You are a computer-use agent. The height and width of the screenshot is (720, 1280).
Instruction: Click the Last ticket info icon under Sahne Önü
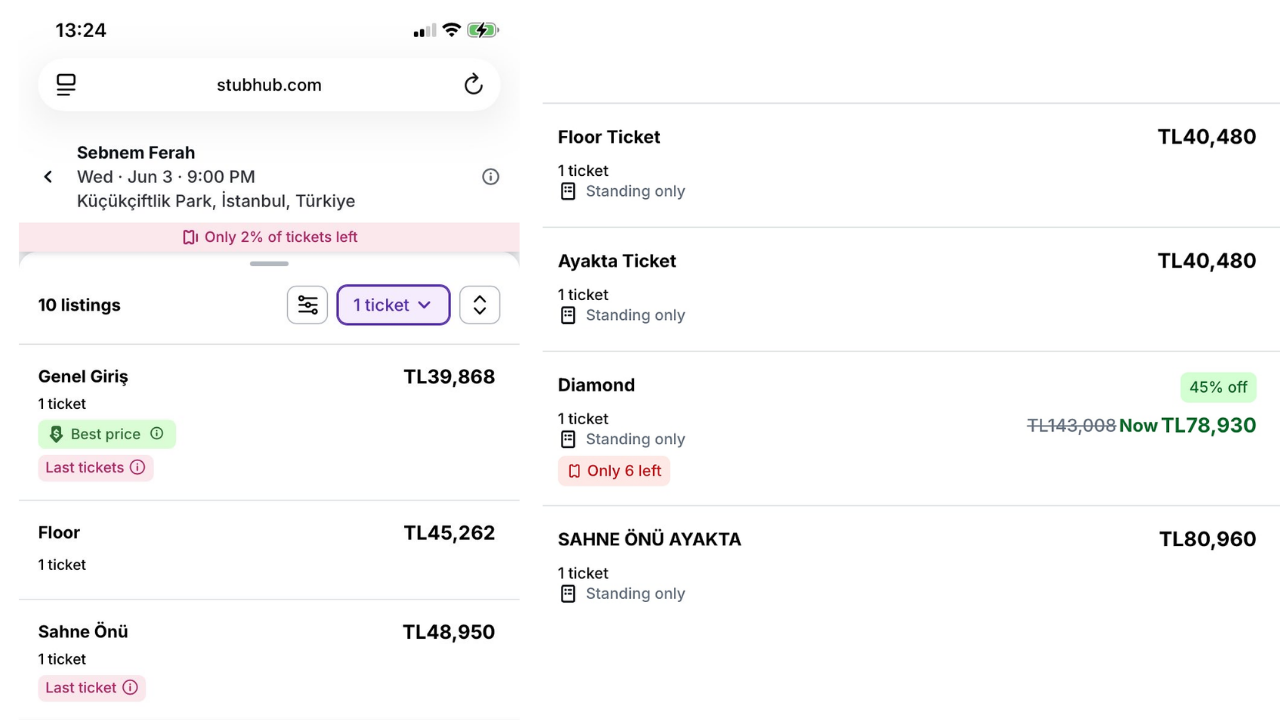[x=130, y=688]
